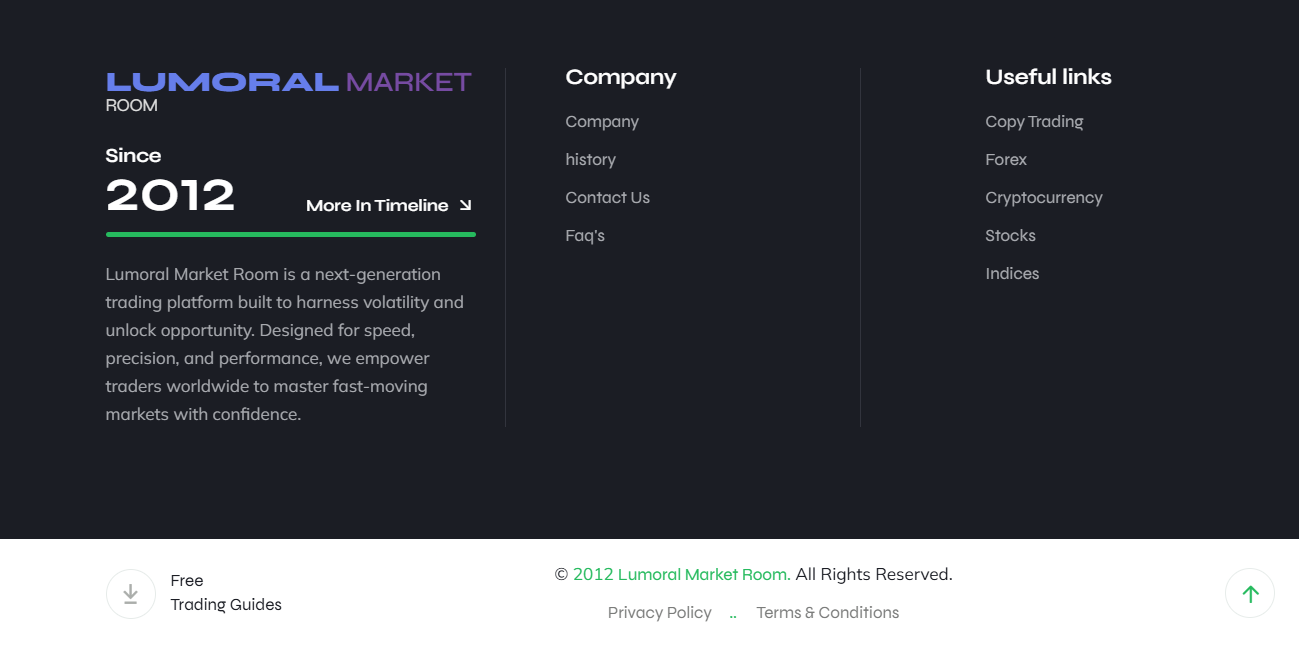
Task: Visit the Faq's link
Action: coord(585,236)
